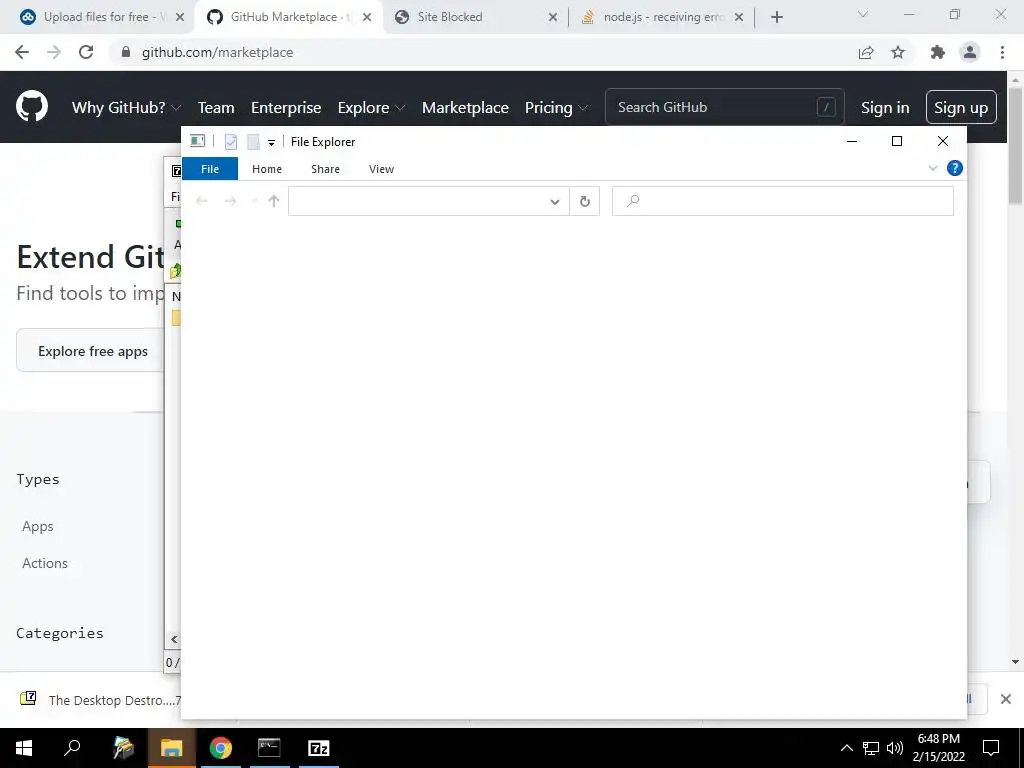Go up one folder level in File Explorer
Screen dimensions: 1024x768
[274, 201]
